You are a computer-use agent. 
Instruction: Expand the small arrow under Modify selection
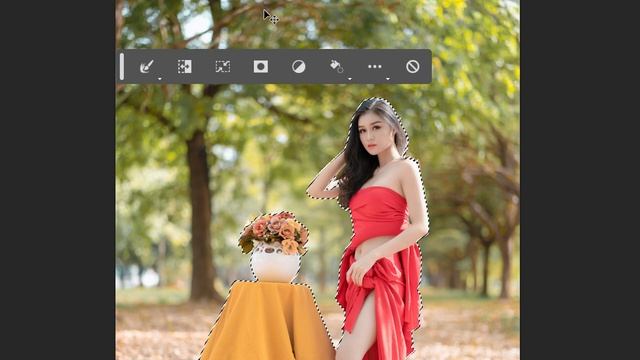[160, 79]
